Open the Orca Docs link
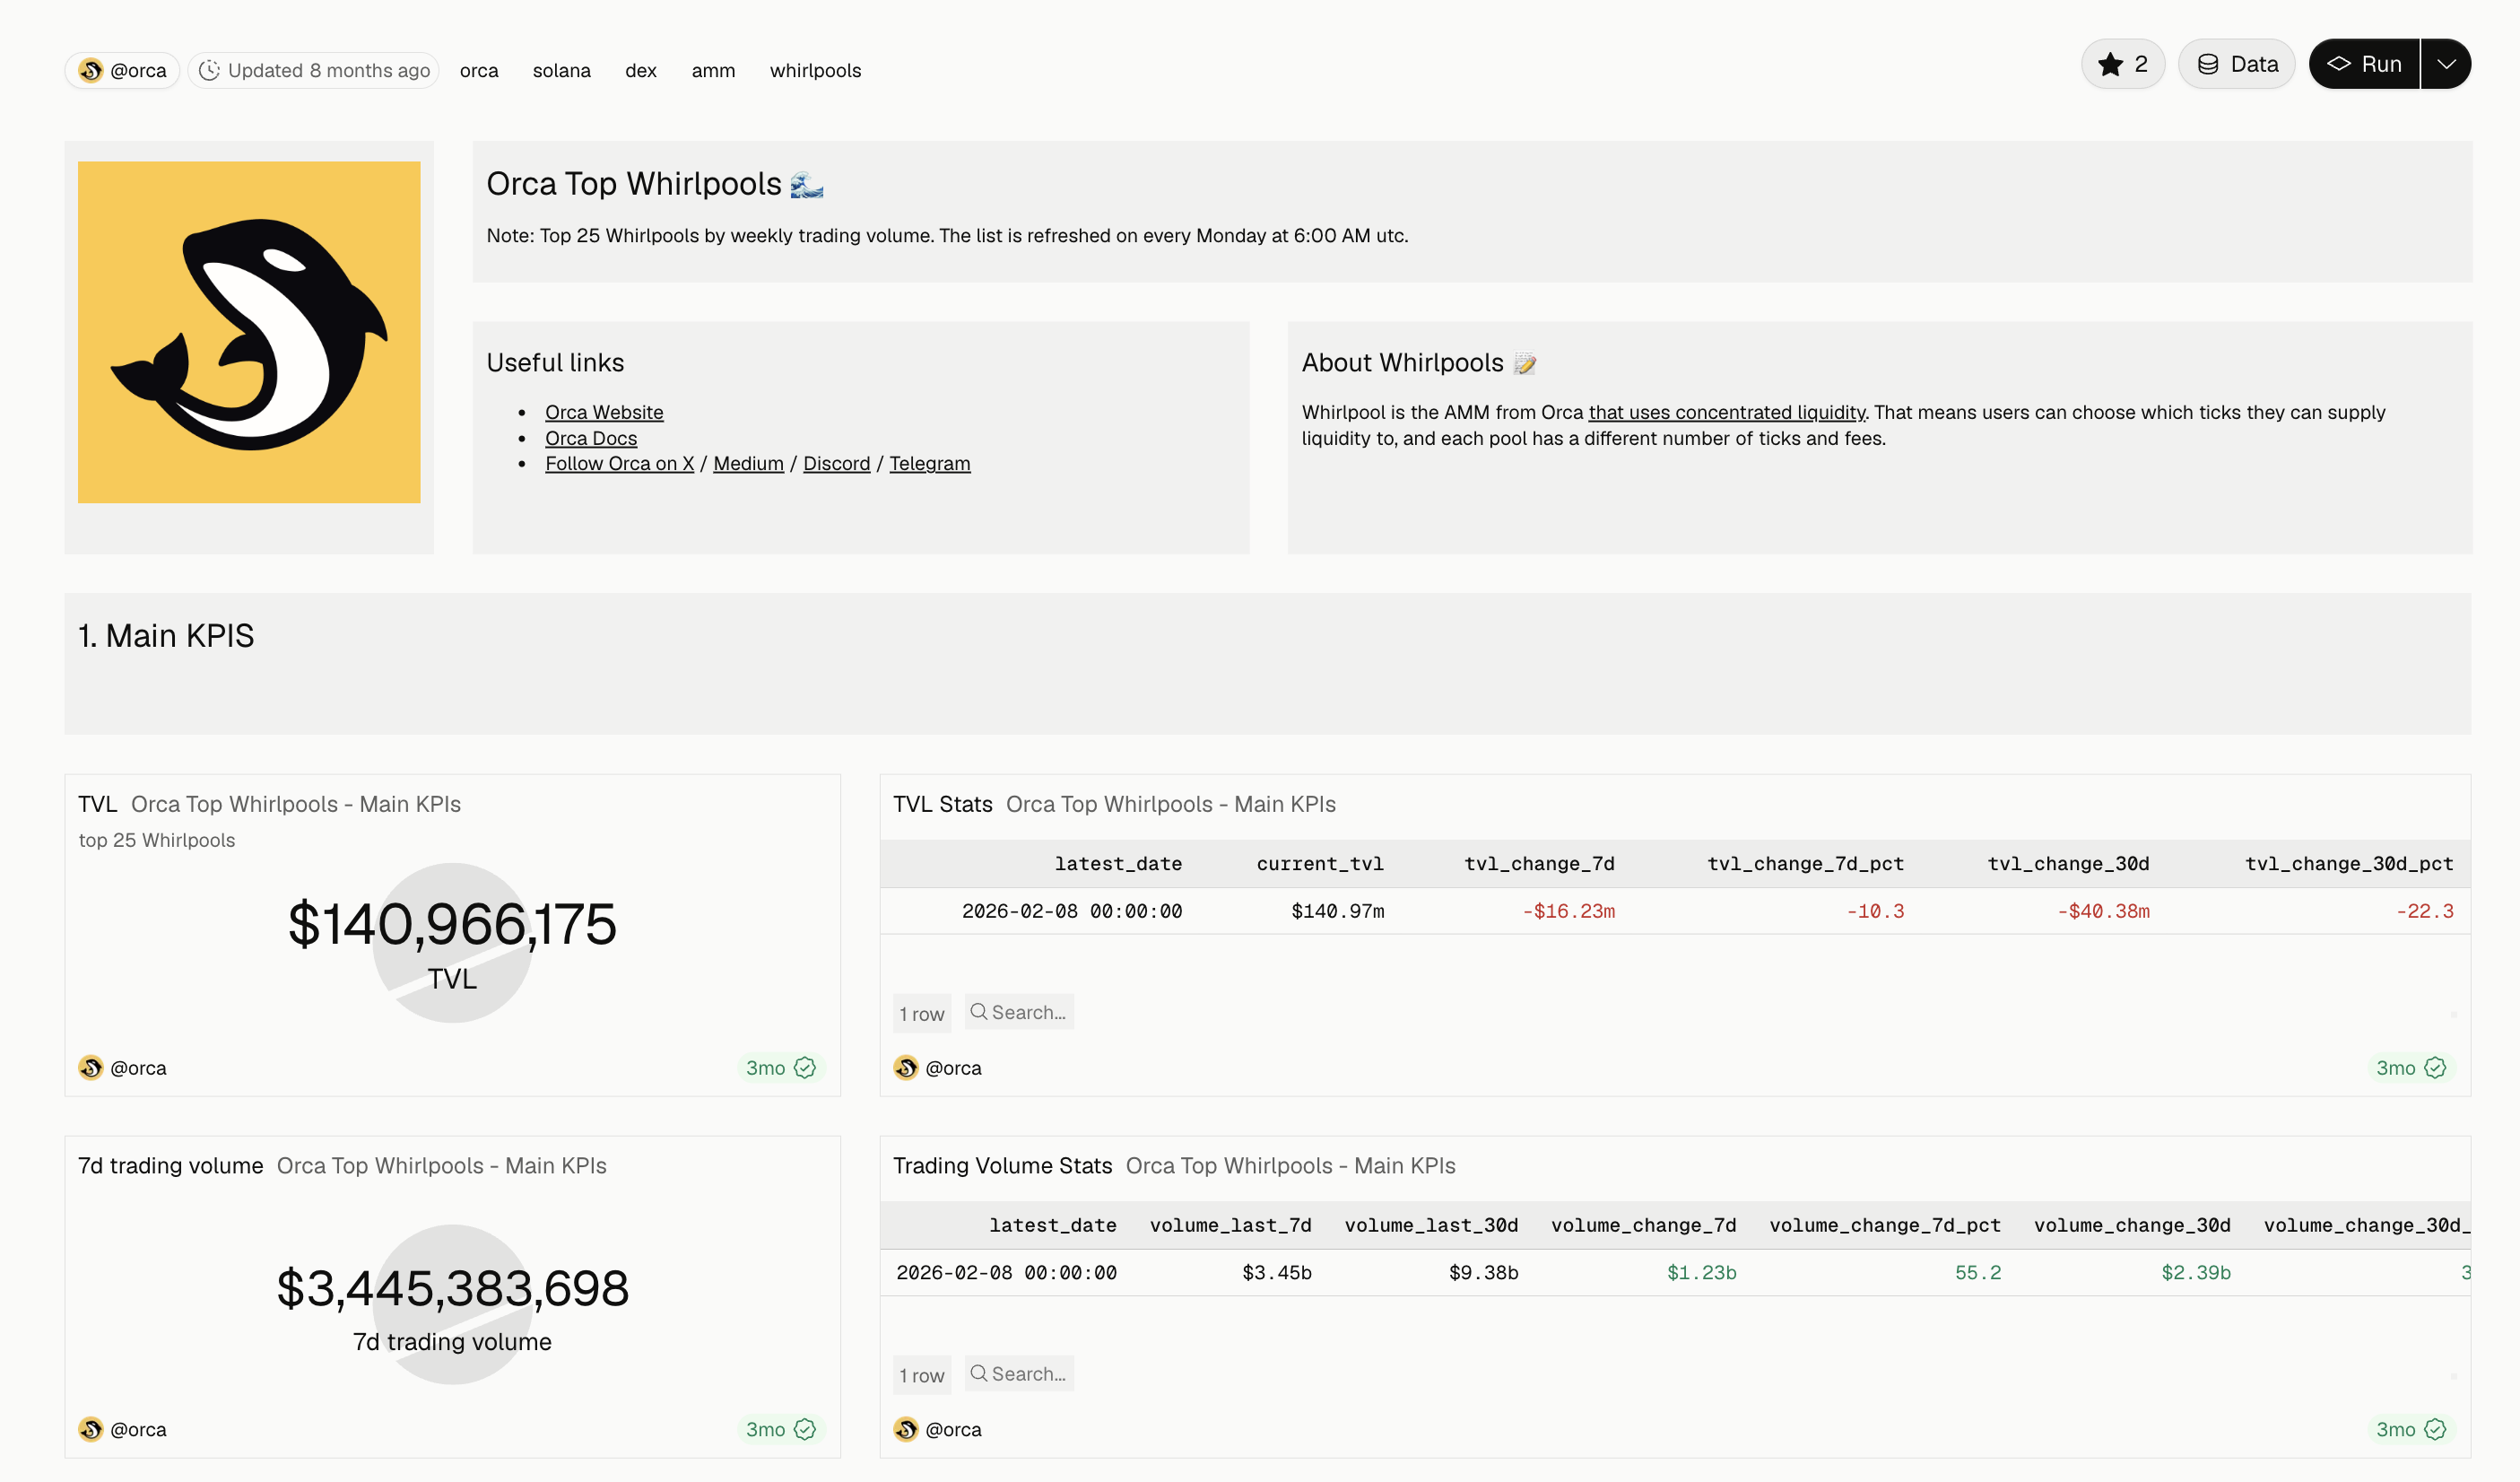Viewport: 2520px width, 1482px height. [x=591, y=438]
